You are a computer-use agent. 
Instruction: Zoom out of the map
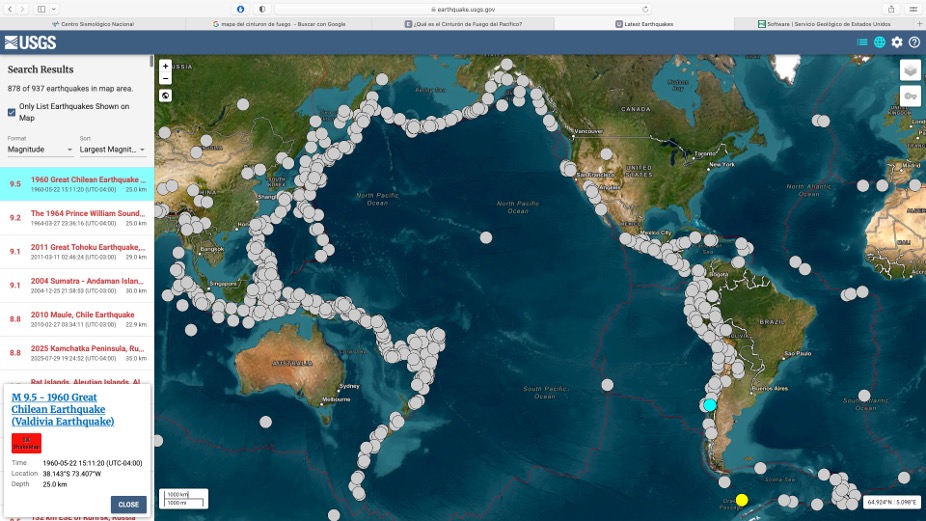point(165,78)
